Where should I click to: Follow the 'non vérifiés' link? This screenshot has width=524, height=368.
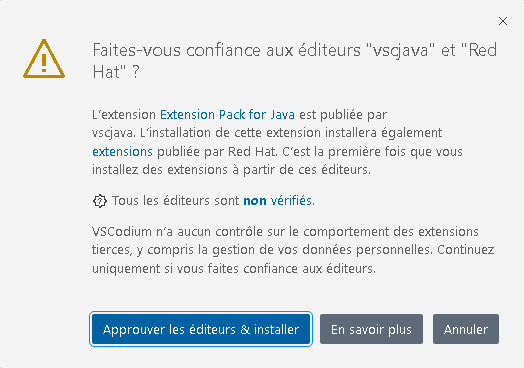(278, 201)
